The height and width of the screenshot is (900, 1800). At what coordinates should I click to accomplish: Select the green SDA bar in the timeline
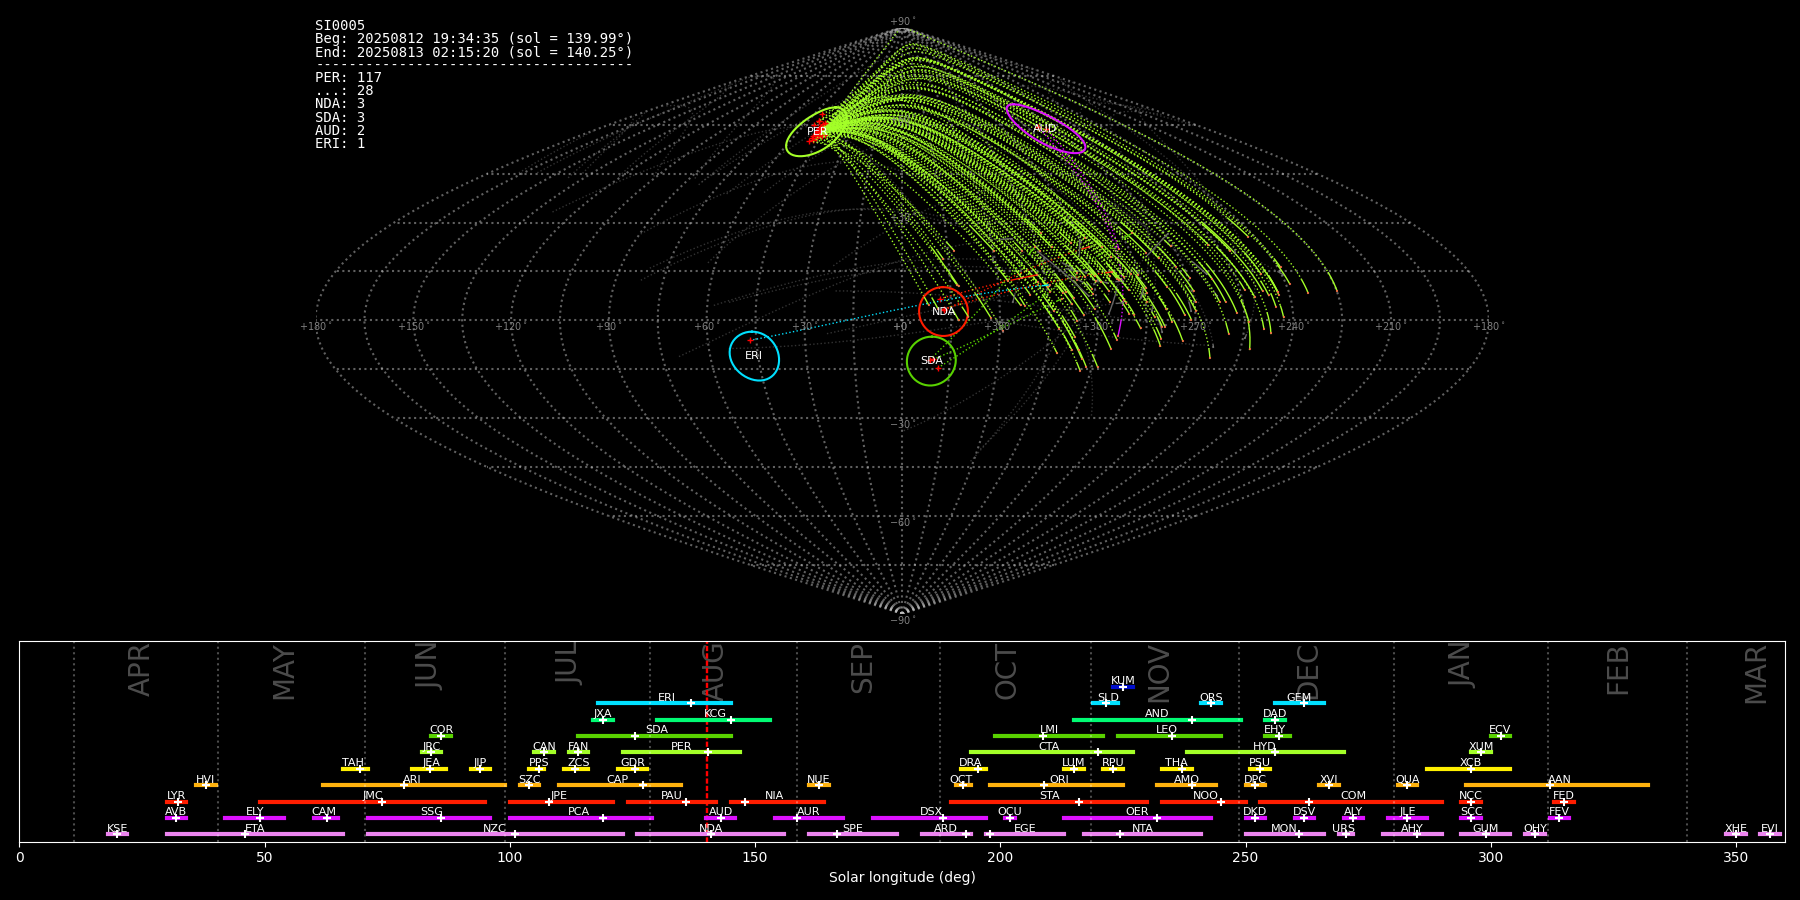pyautogui.click(x=655, y=736)
